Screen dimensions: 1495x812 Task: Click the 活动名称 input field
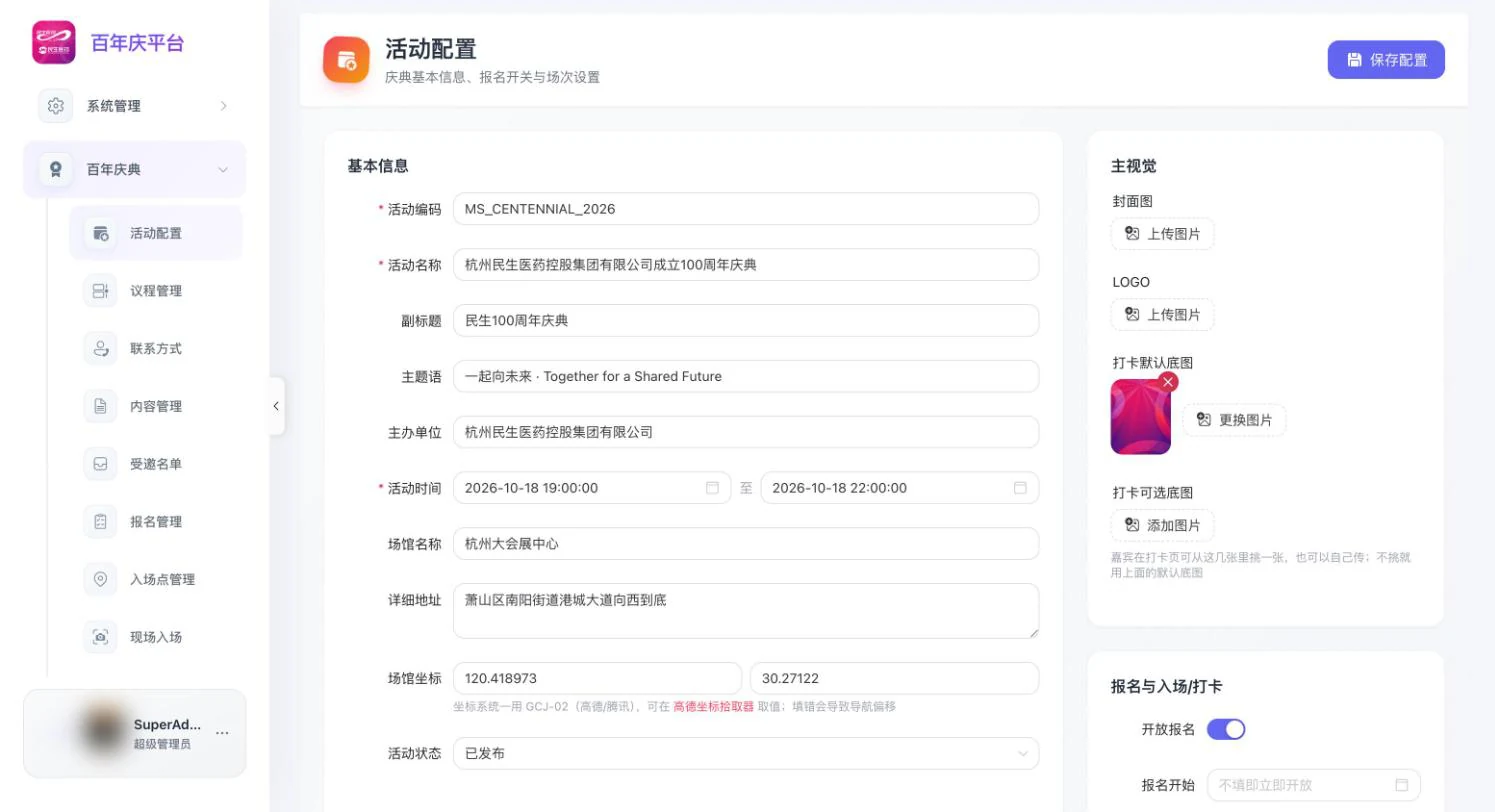746,265
